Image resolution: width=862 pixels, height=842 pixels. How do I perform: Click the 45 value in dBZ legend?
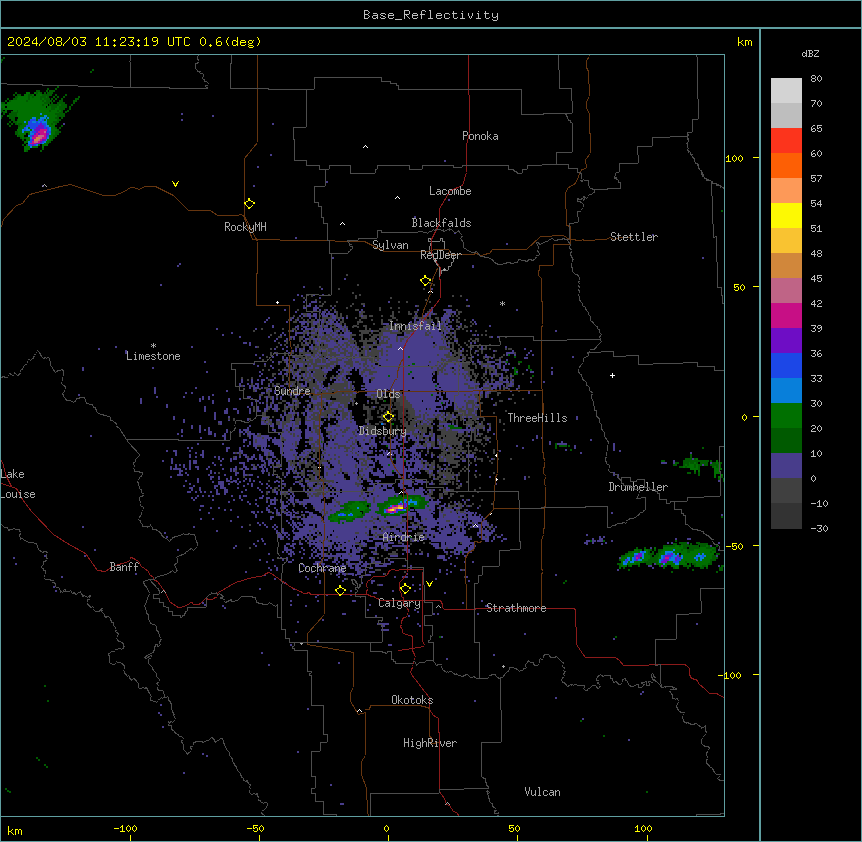(x=816, y=278)
